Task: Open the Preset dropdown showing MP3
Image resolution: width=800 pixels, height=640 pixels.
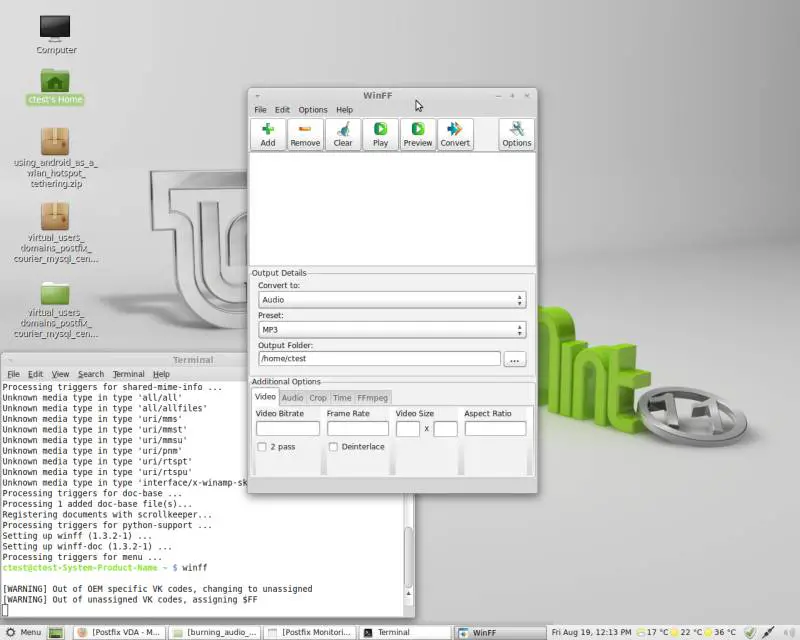Action: (392, 330)
